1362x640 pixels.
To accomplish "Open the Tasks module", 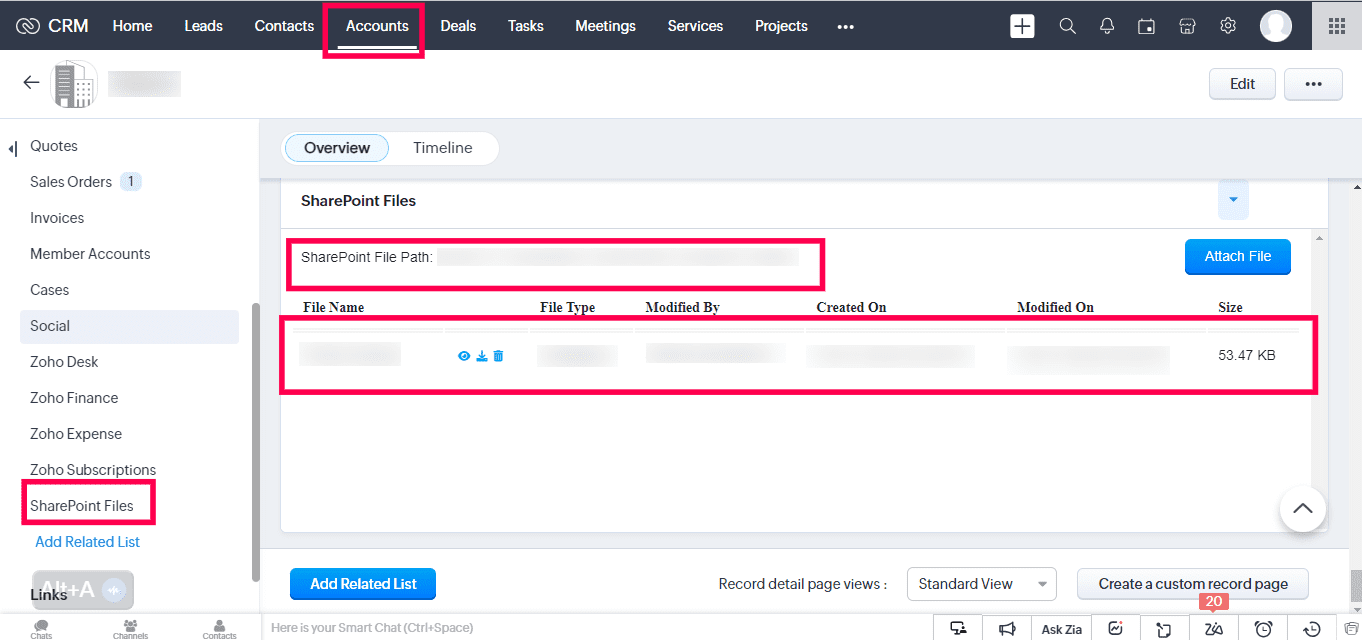I will tap(525, 26).
